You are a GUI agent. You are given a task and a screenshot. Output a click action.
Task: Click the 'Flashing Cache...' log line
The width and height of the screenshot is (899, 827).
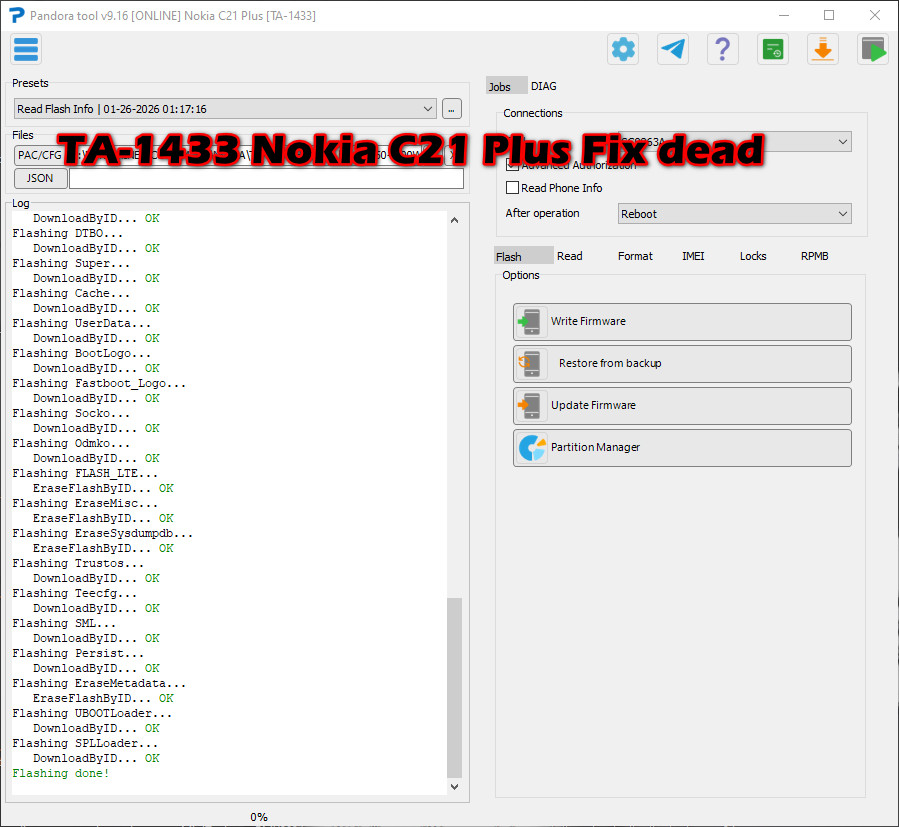tap(71, 293)
